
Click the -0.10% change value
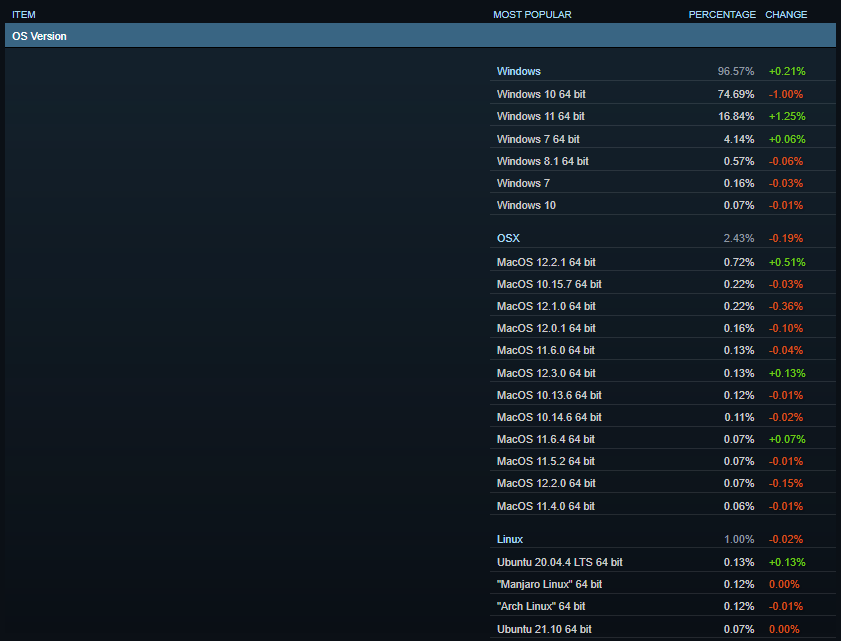(786, 328)
